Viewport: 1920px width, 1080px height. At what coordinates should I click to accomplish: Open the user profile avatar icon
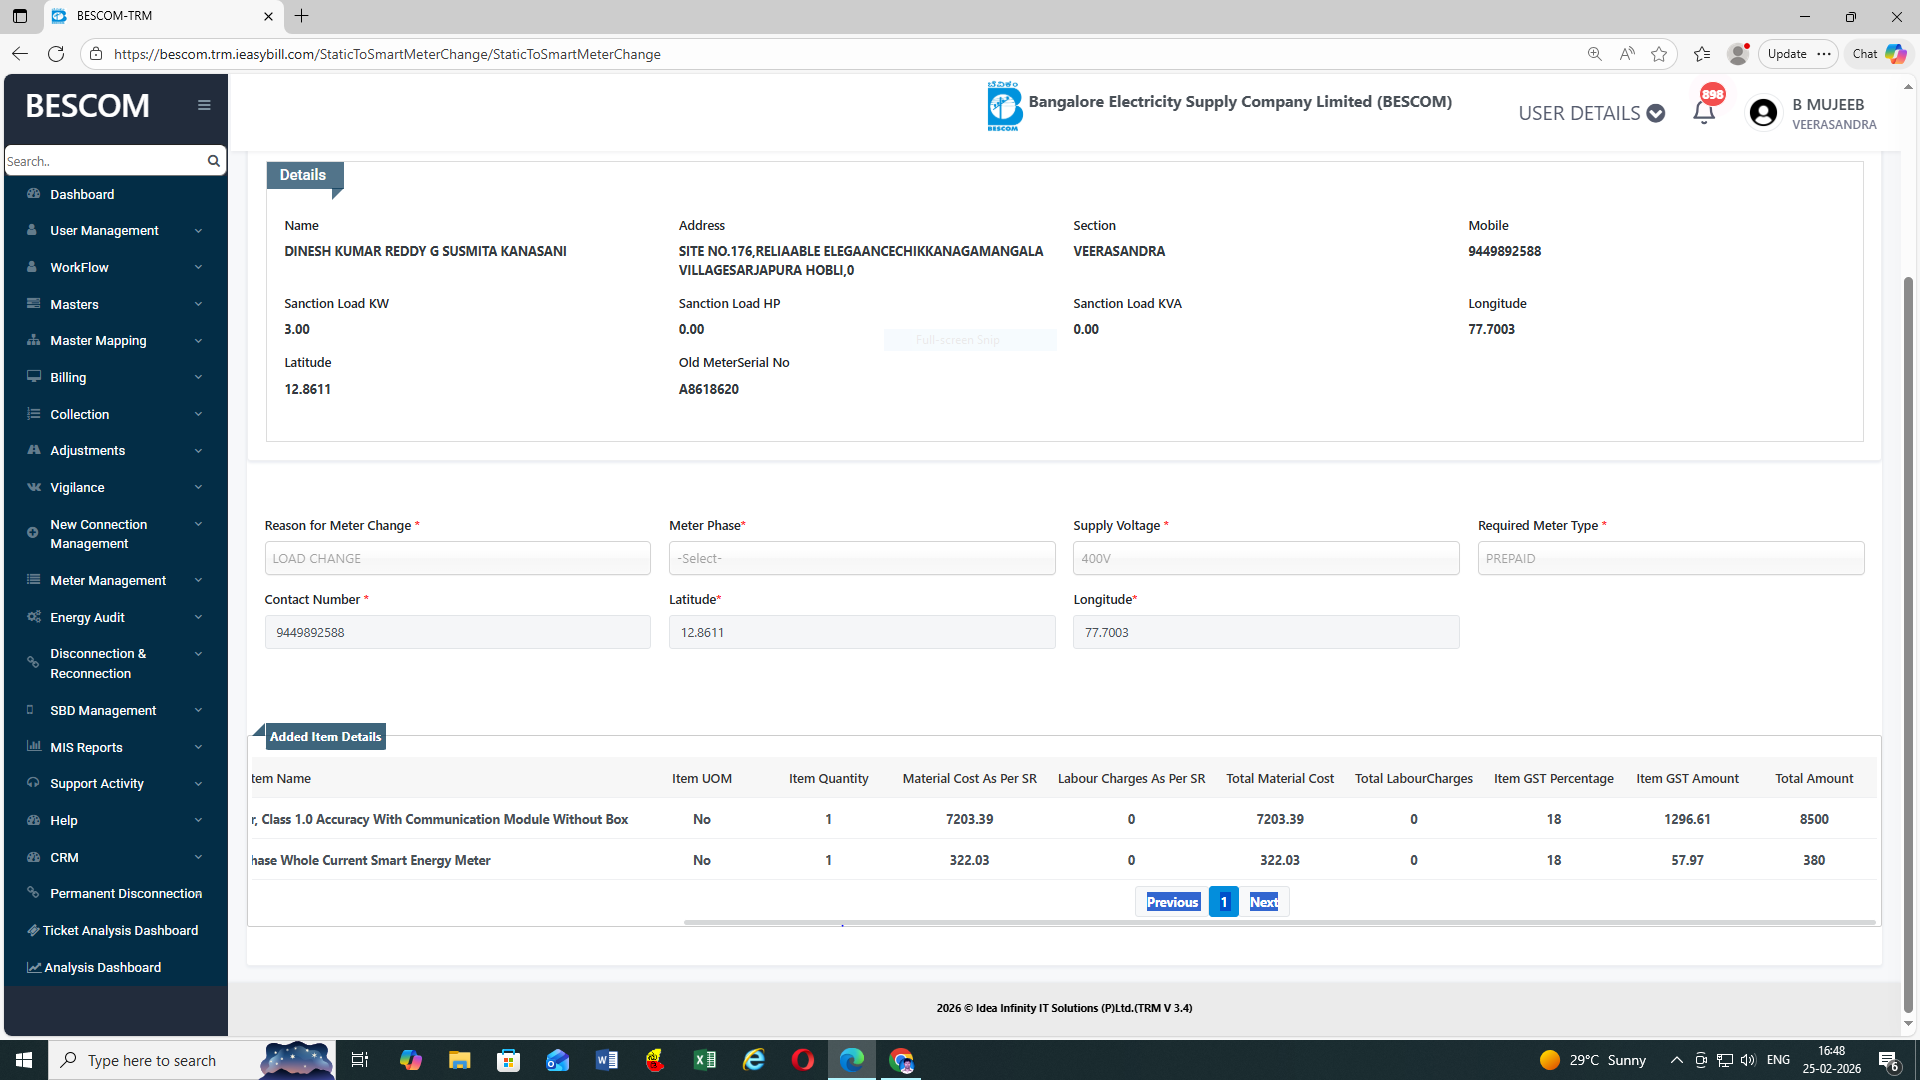point(1763,113)
